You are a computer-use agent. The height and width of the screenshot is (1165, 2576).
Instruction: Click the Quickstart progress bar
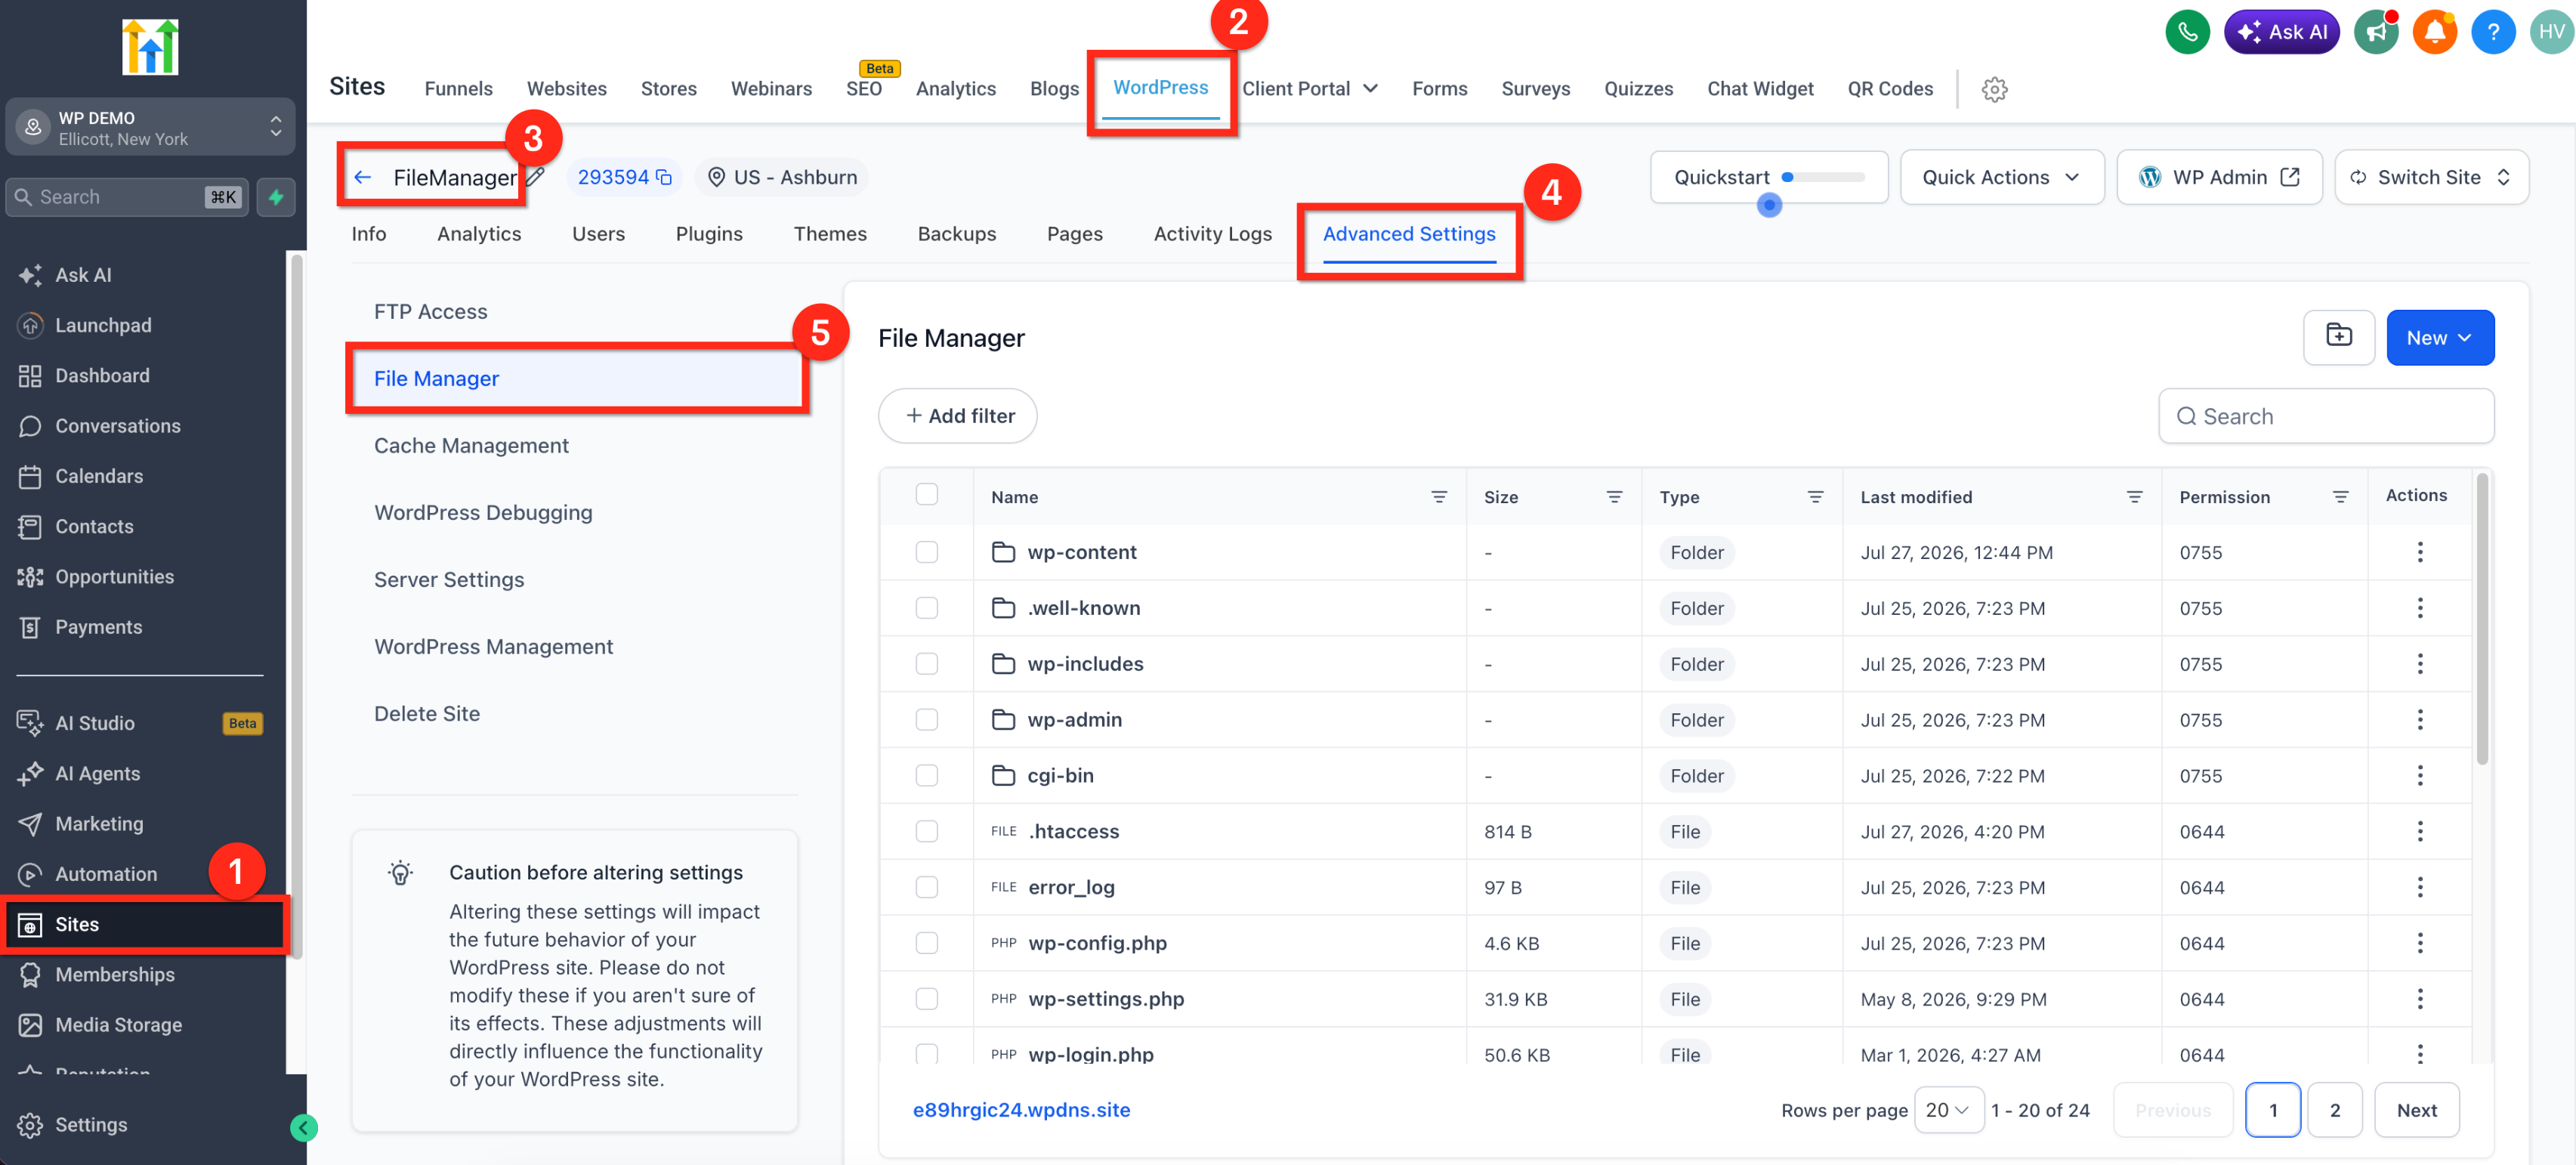coord(1823,177)
